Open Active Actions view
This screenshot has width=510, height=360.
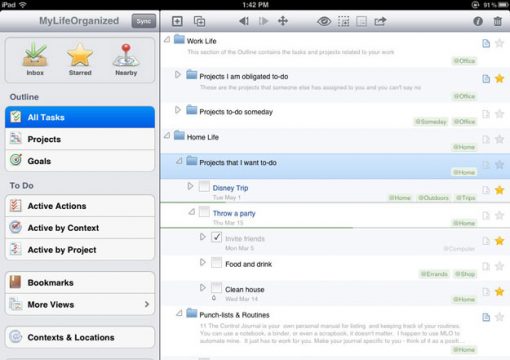click(80, 206)
